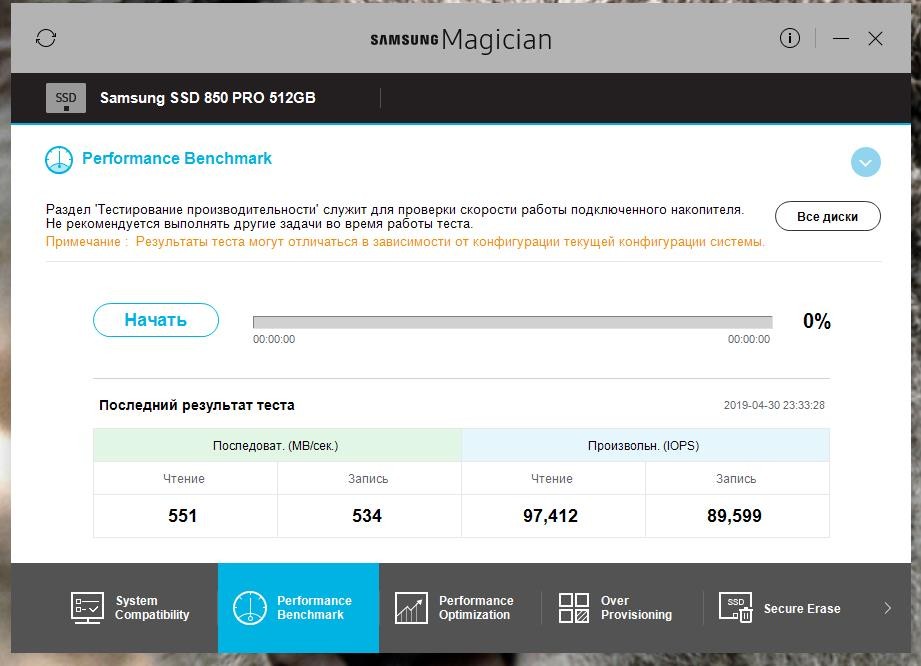
Task: Click the Performance Benchmark clock icon in header
Action: coord(60,159)
